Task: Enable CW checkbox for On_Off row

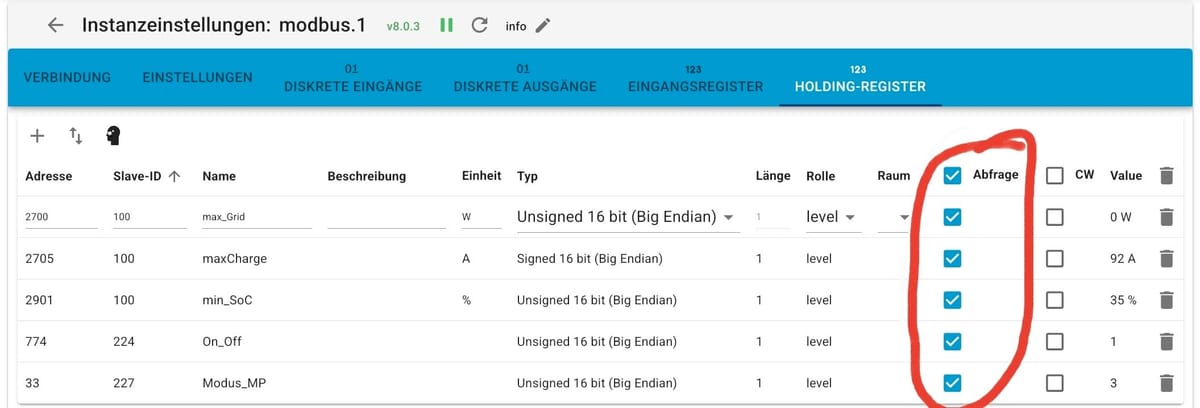Action: (x=1054, y=342)
